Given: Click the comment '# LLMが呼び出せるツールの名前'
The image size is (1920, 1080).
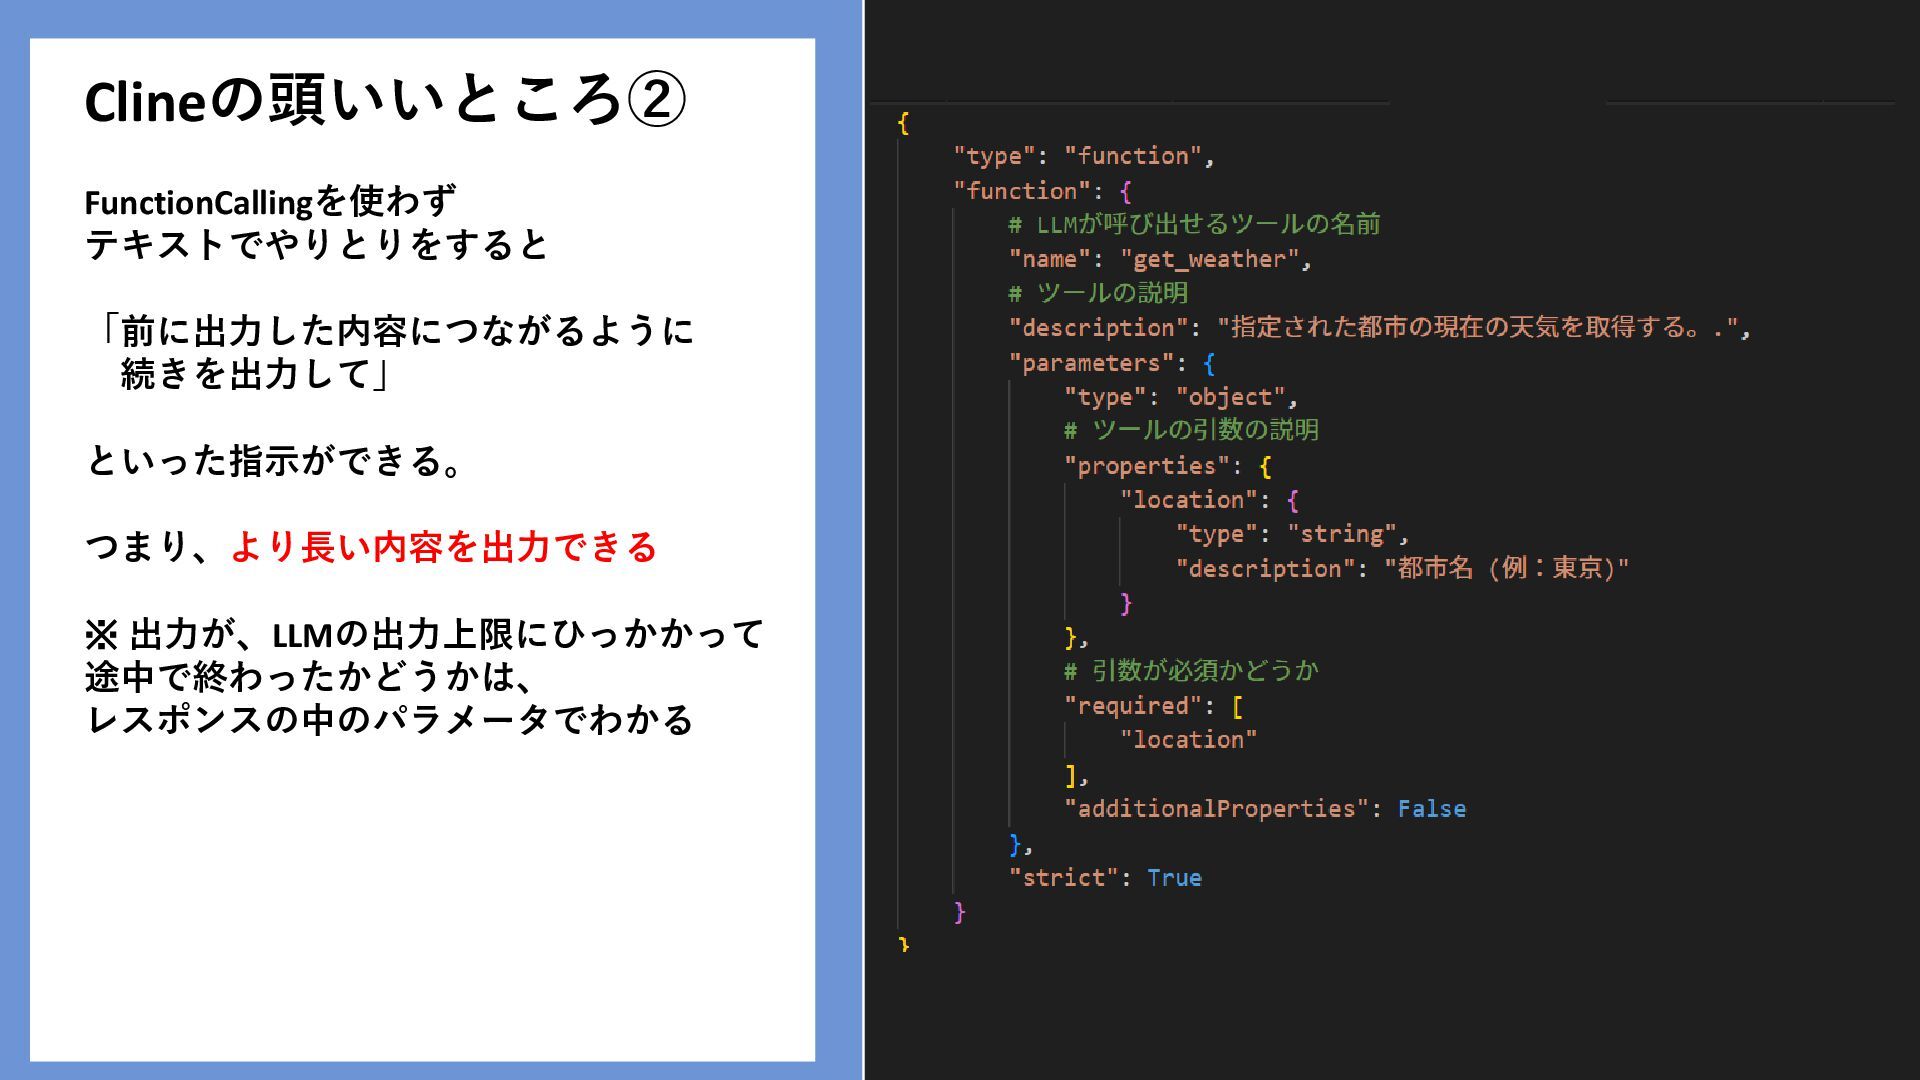Looking at the screenshot, I should (1194, 224).
